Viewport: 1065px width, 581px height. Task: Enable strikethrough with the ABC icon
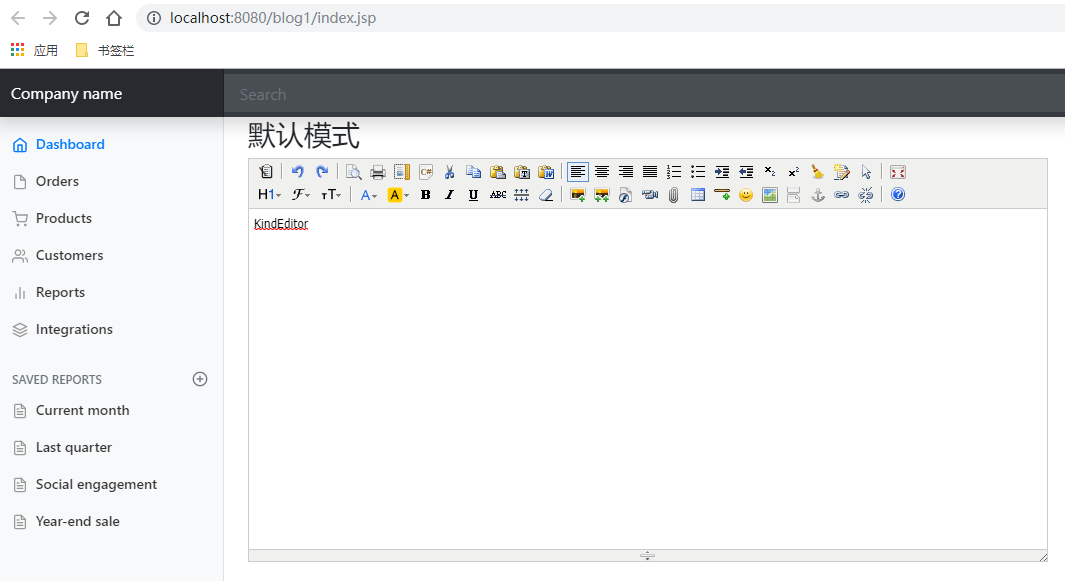coord(497,194)
